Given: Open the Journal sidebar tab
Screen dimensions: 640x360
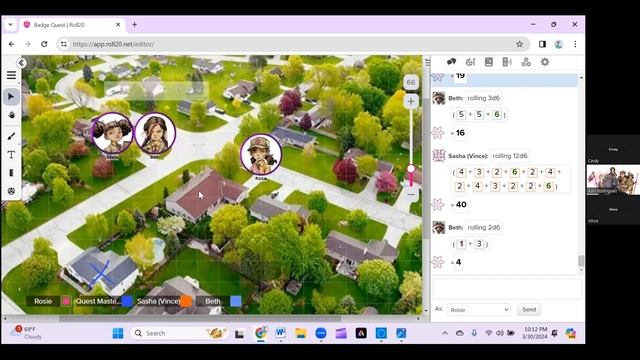Looking at the screenshot, I should [x=489, y=62].
